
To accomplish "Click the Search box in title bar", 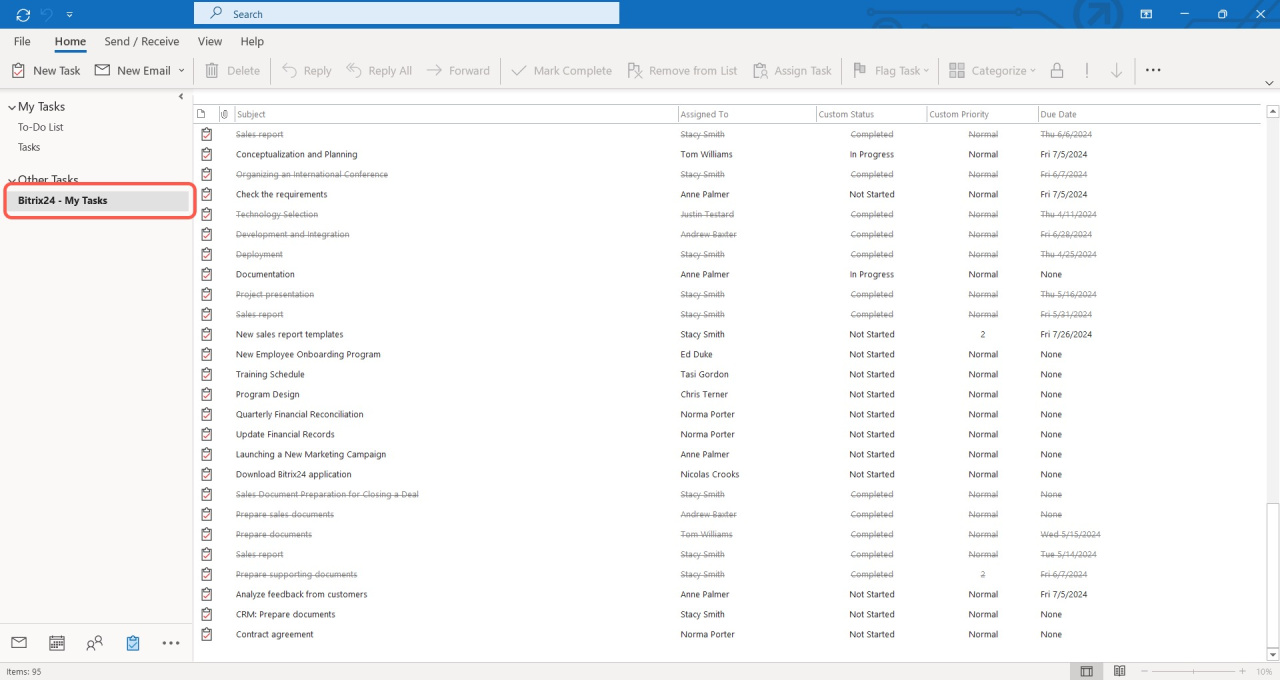I will tap(406, 14).
